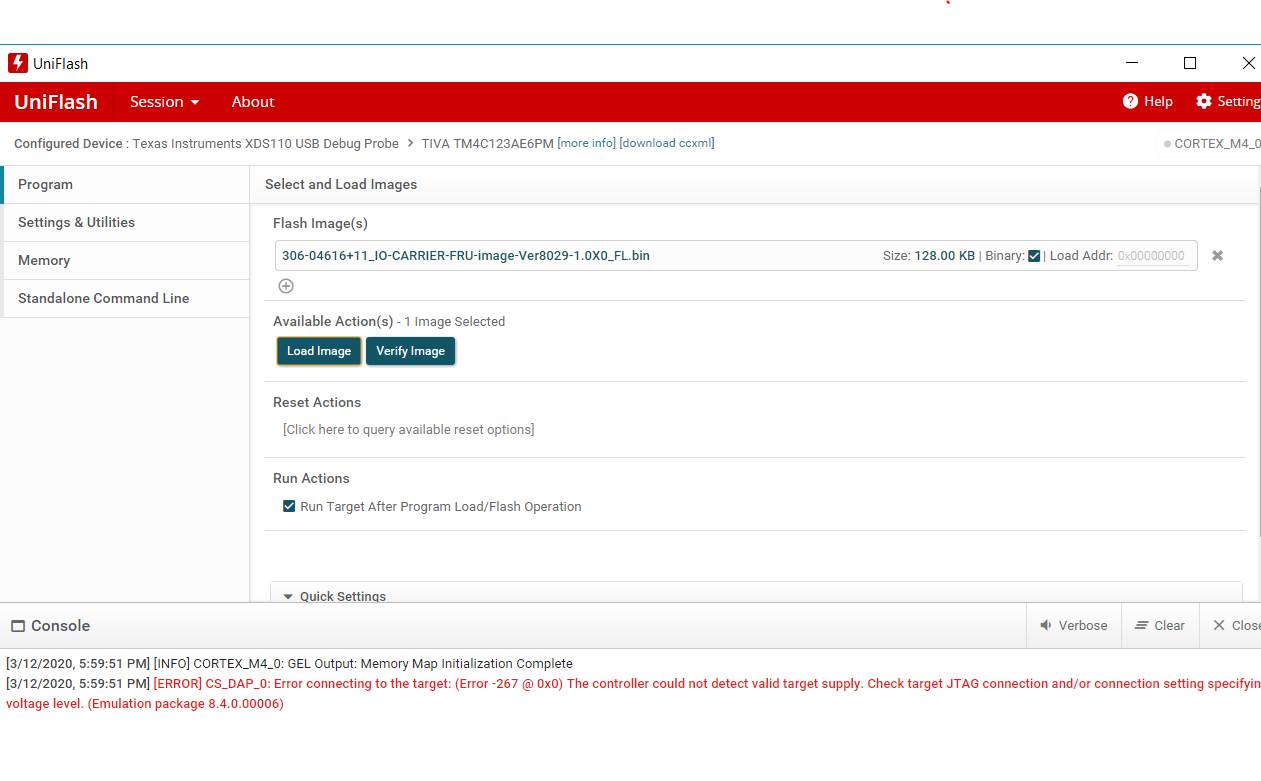Click the Verbose speaker icon in console
The width and height of the screenshot is (1261, 781).
pyautogui.click(x=1046, y=625)
